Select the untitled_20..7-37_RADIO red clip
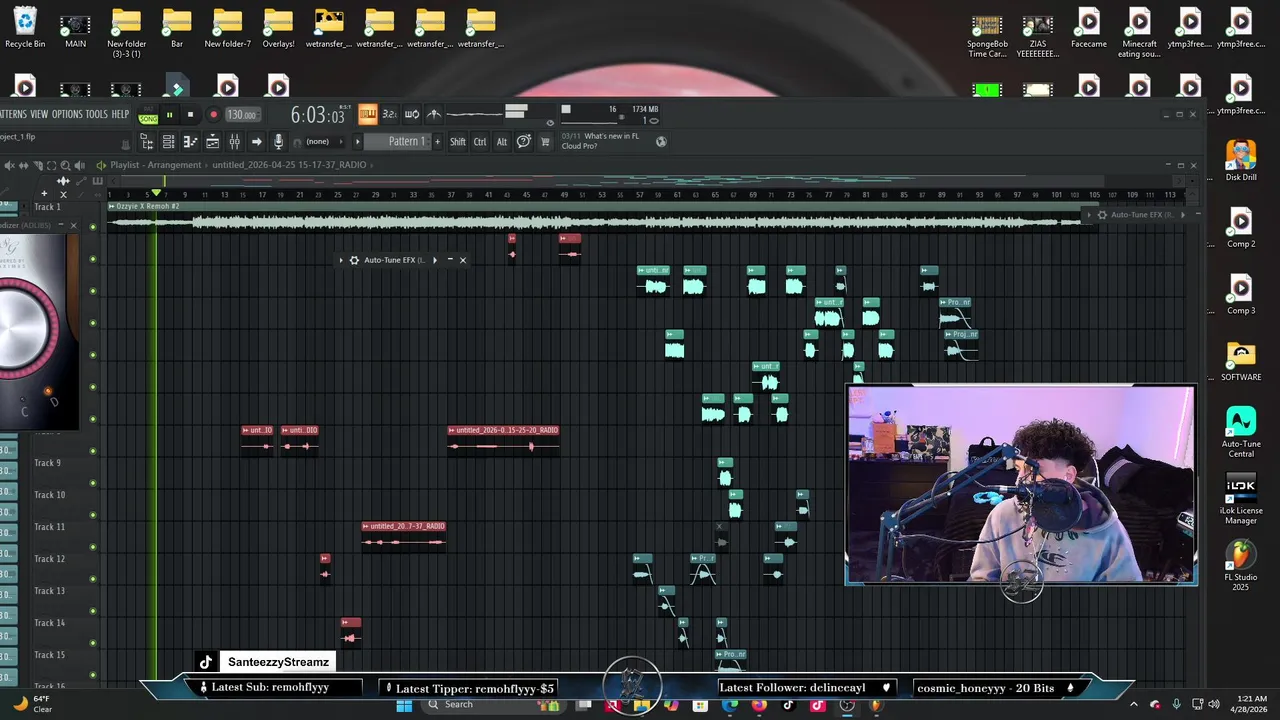Screen dimensions: 1280x720 click(x=403, y=536)
